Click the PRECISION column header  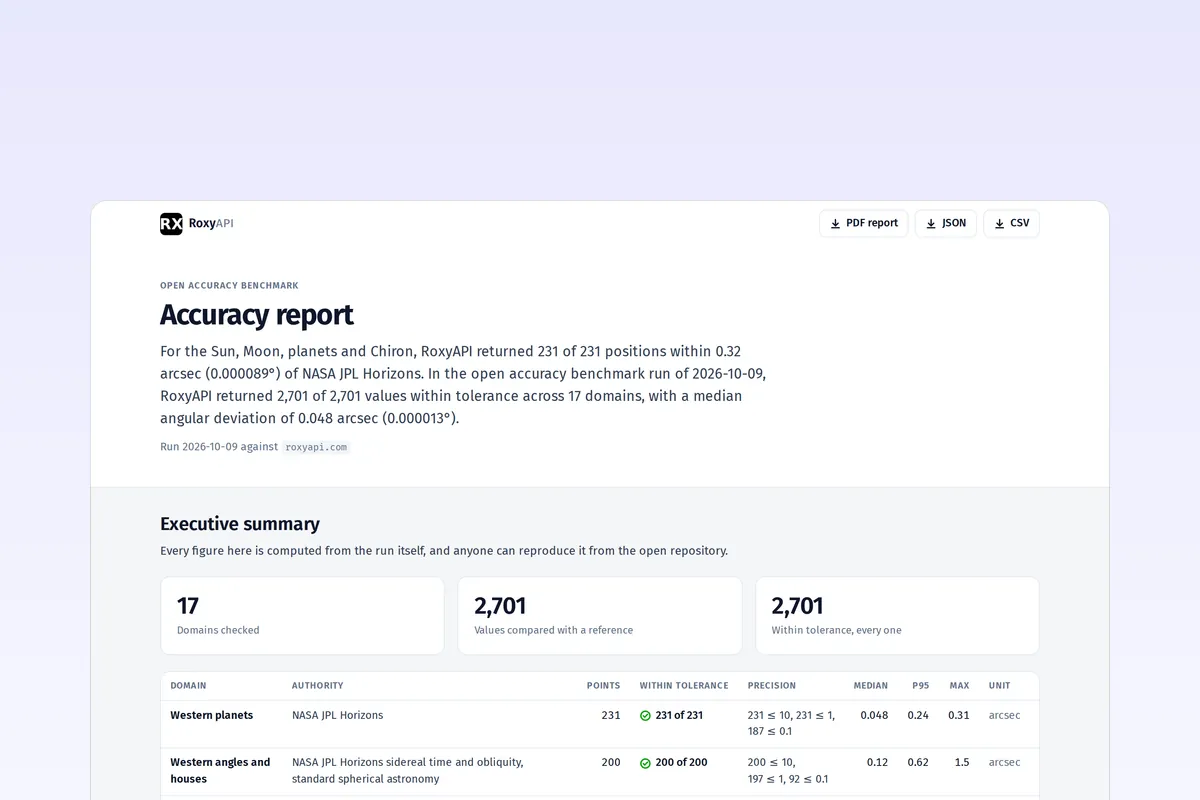pyautogui.click(x=772, y=686)
